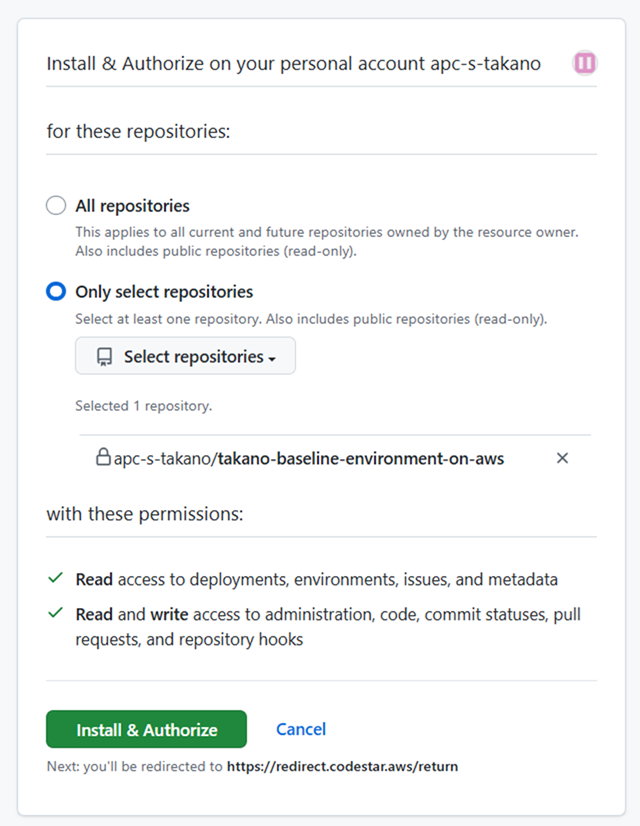Click the green checkmark next to Read access
Screen dimensions: 640x826
[55, 579]
